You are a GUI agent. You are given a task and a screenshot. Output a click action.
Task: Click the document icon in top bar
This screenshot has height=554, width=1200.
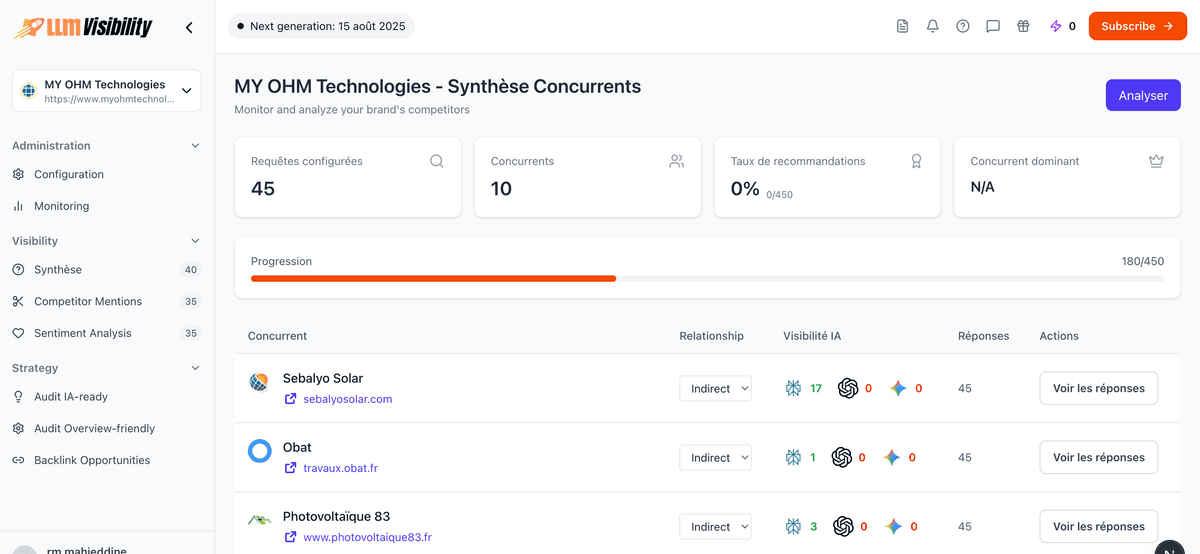click(x=902, y=27)
